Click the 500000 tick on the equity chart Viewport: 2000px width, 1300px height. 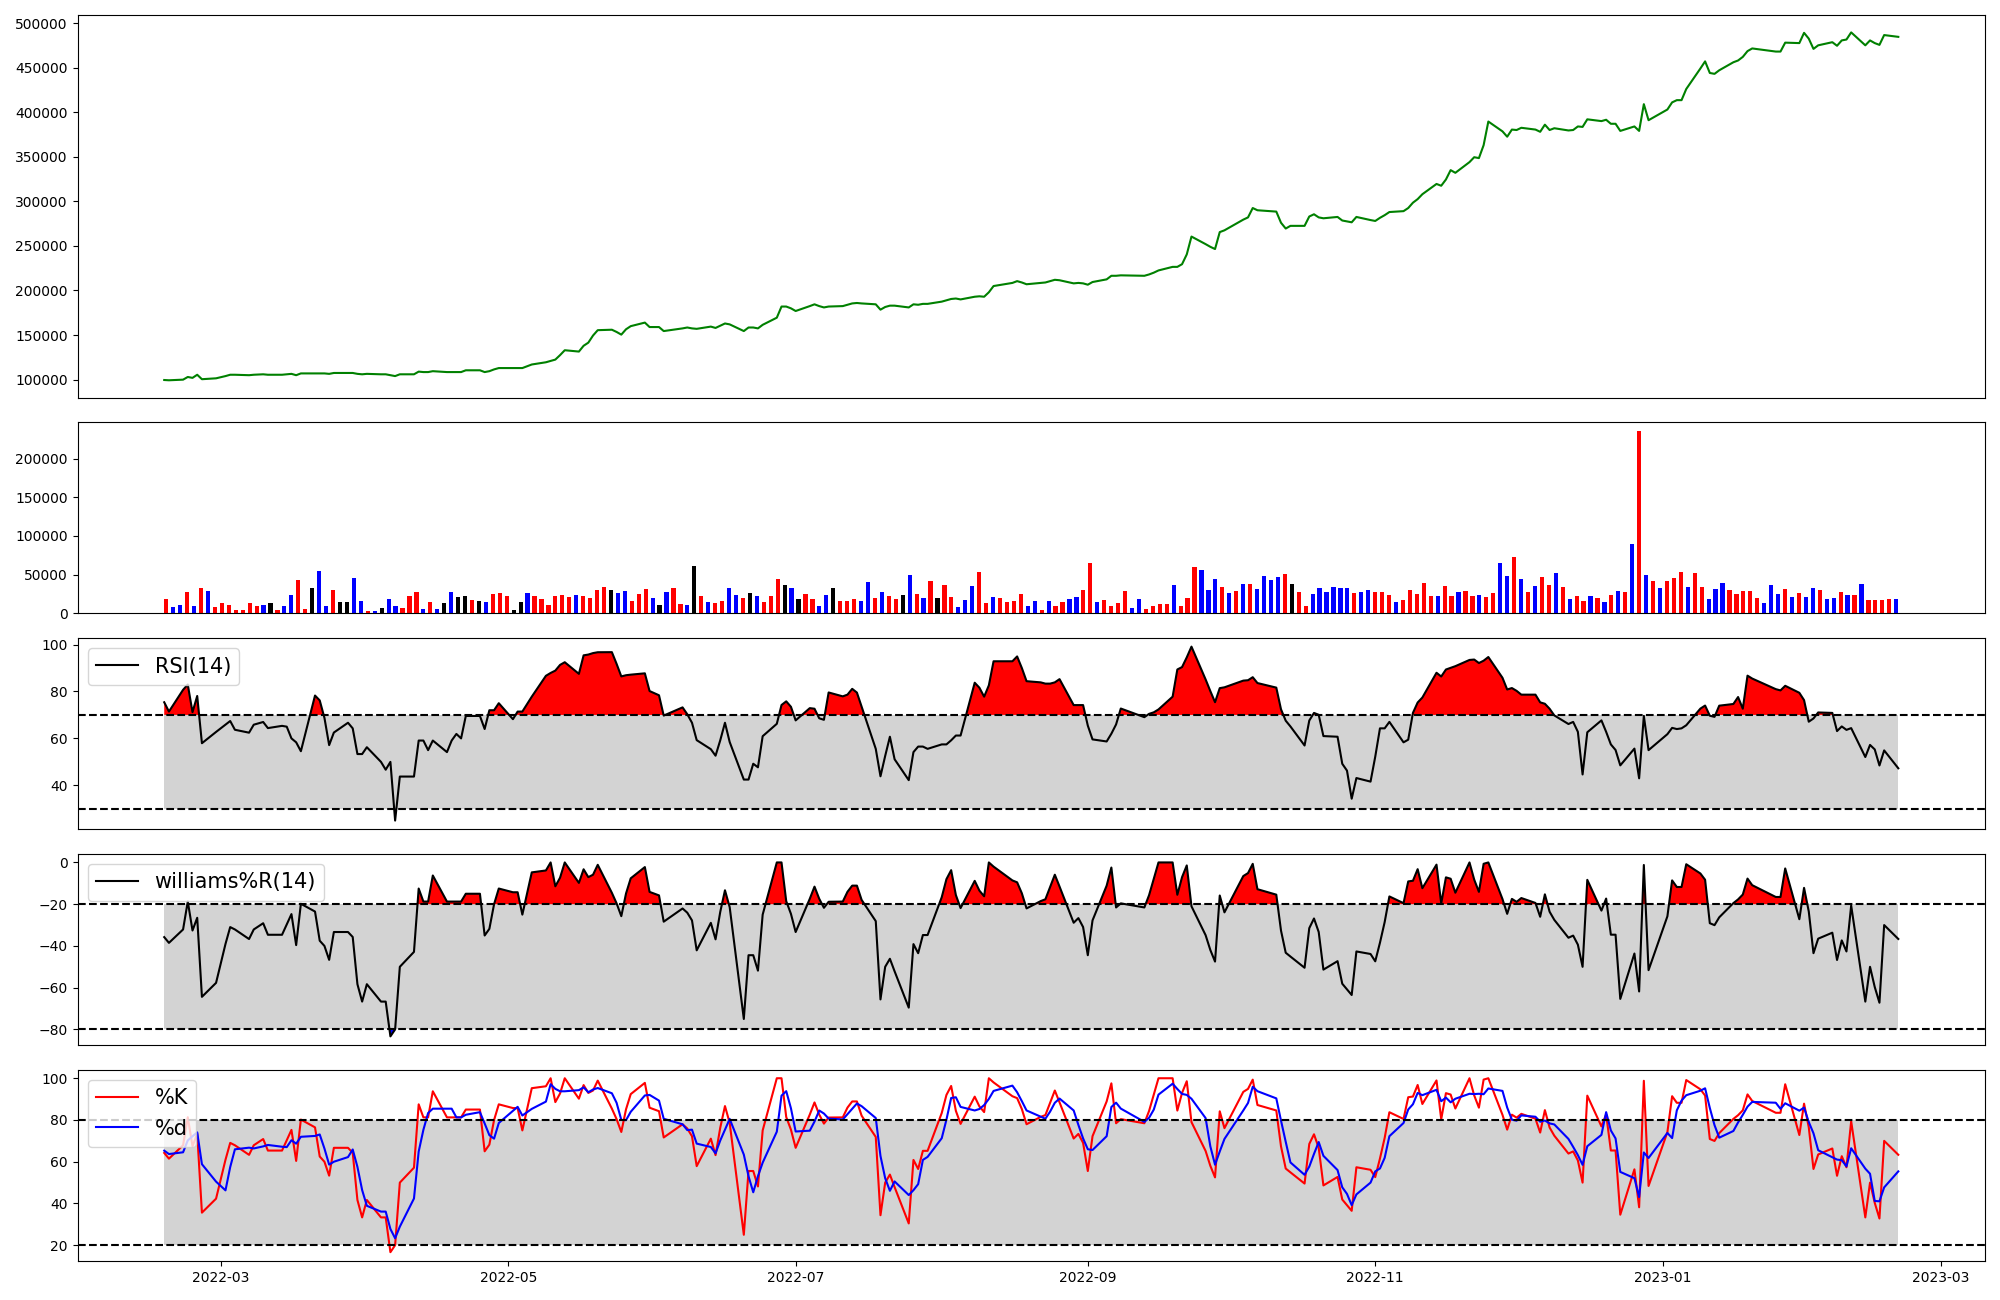pos(41,24)
